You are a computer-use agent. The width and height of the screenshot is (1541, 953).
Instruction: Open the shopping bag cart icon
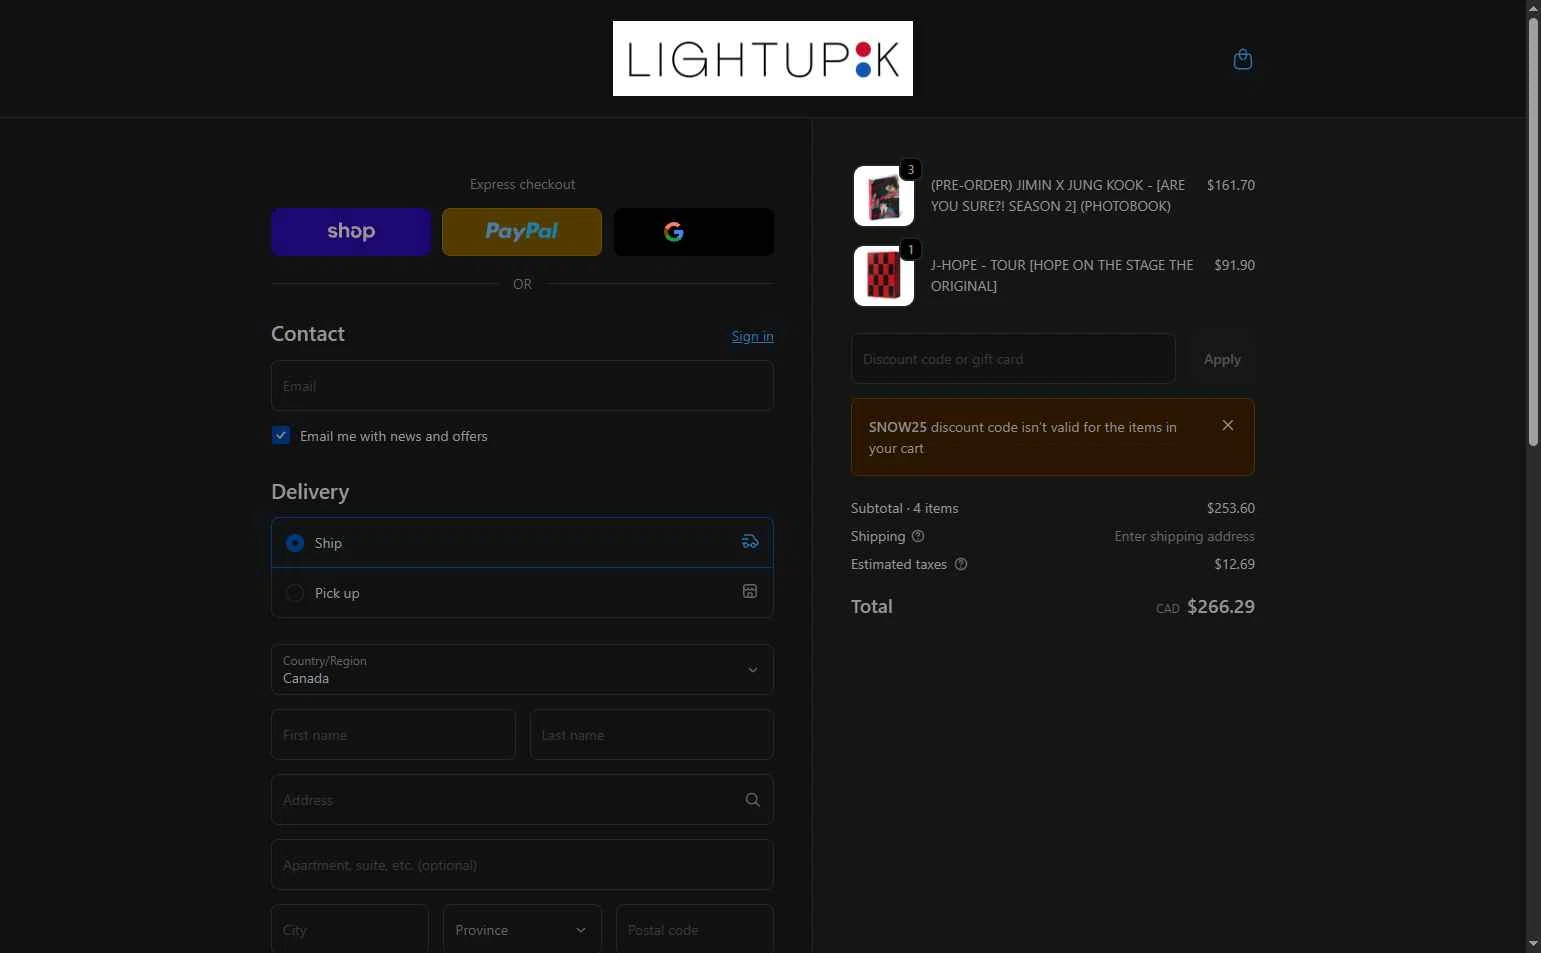[1243, 59]
